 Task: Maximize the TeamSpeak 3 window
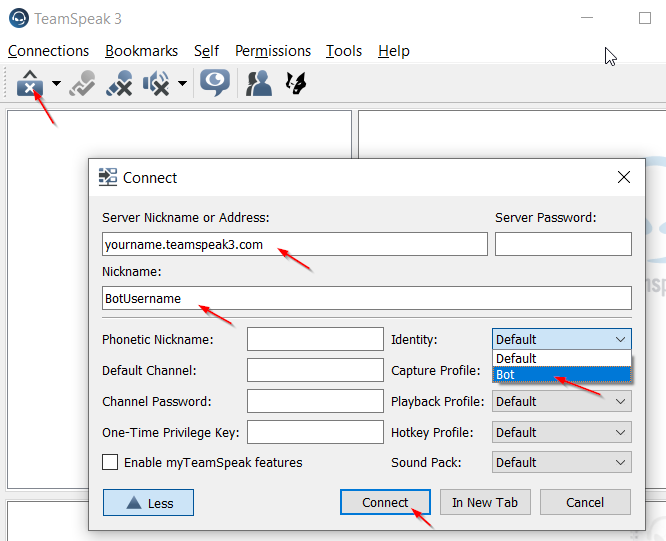pyautogui.click(x=645, y=18)
